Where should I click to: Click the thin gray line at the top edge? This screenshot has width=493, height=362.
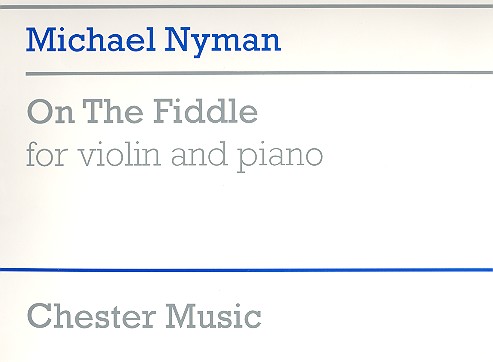pos(246,7)
